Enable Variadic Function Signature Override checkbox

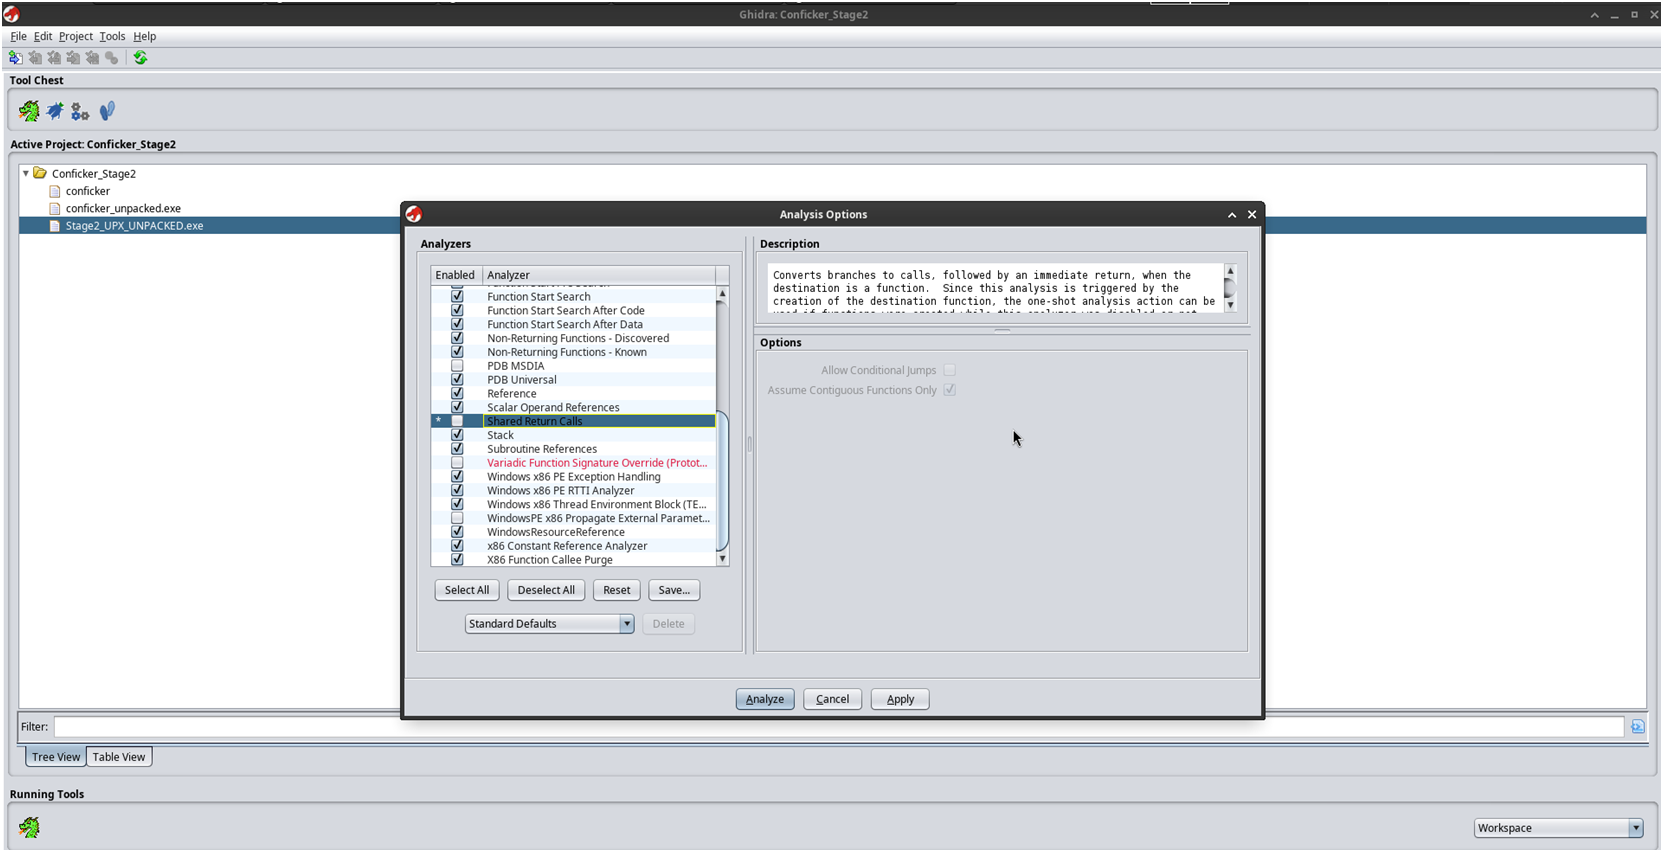tap(457, 463)
